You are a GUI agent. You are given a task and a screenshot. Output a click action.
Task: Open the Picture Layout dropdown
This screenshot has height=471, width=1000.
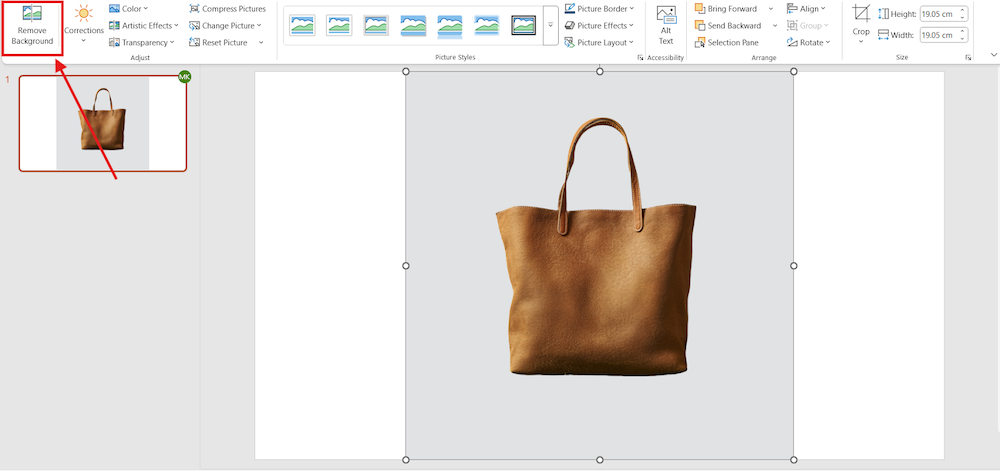click(599, 43)
